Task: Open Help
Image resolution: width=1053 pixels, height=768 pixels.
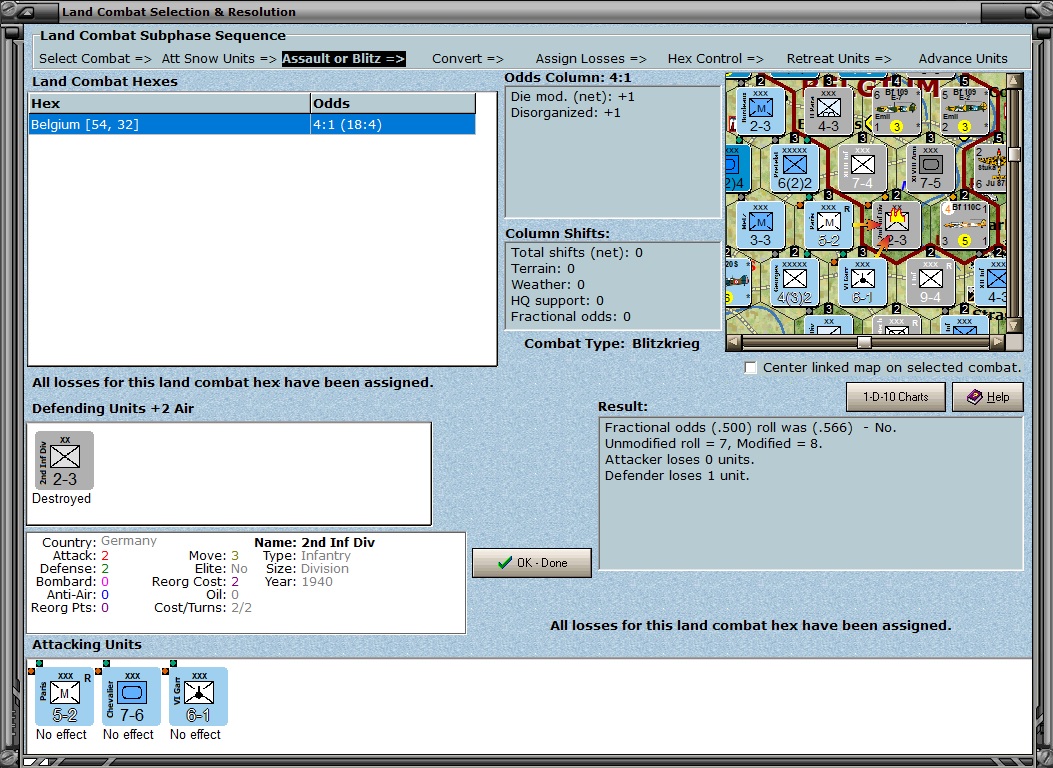Action: coord(988,397)
